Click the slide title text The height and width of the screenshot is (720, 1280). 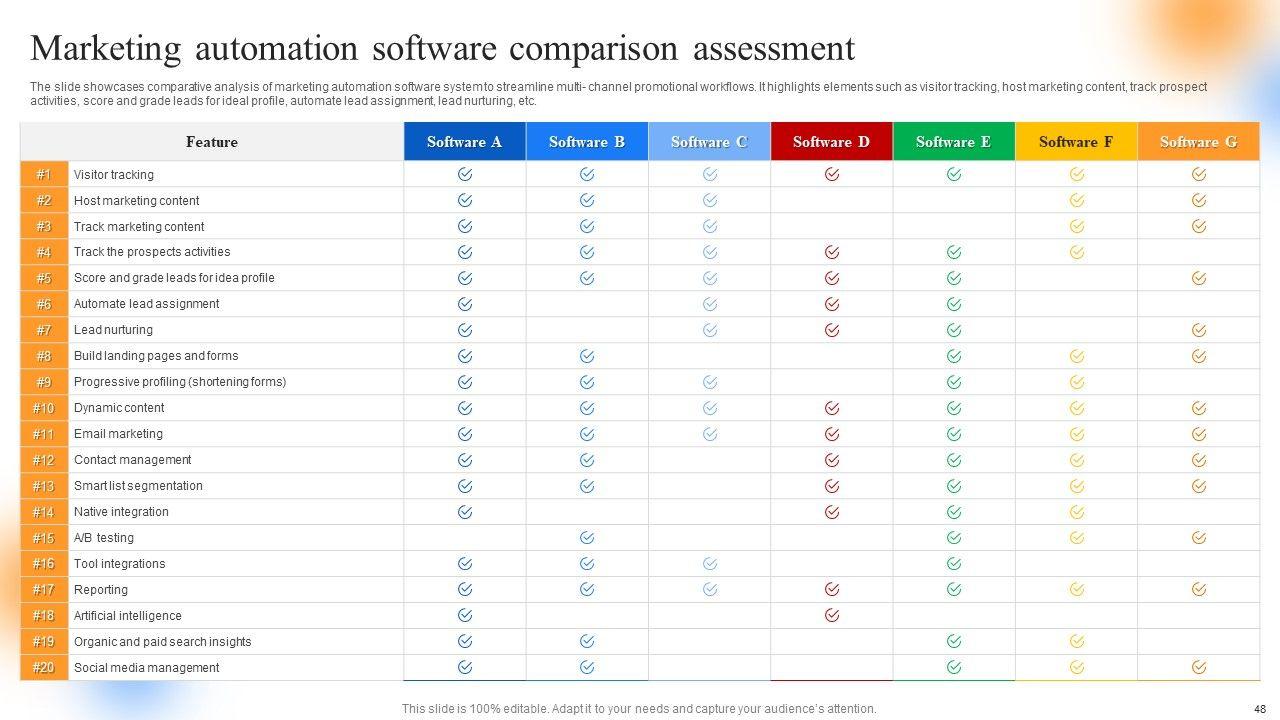443,48
